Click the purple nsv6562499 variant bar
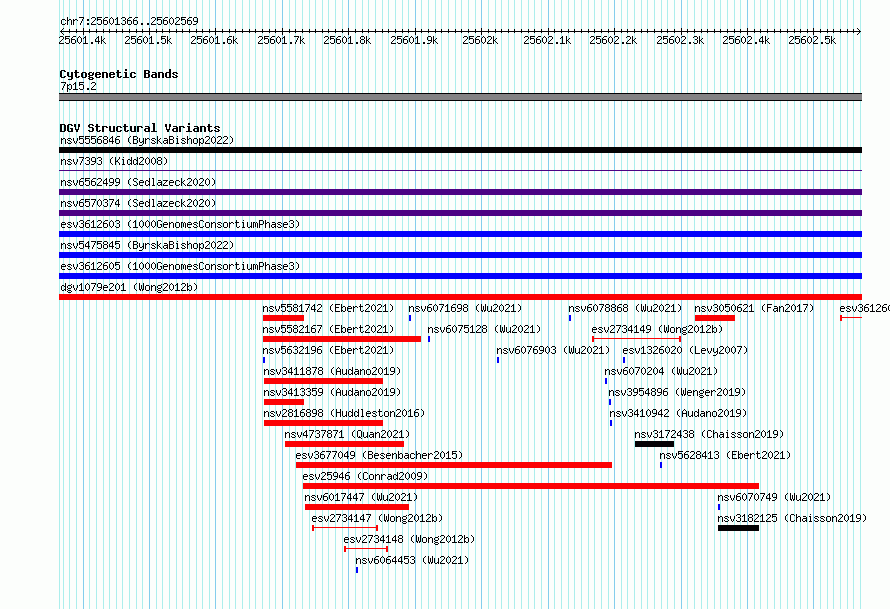 click(460, 192)
